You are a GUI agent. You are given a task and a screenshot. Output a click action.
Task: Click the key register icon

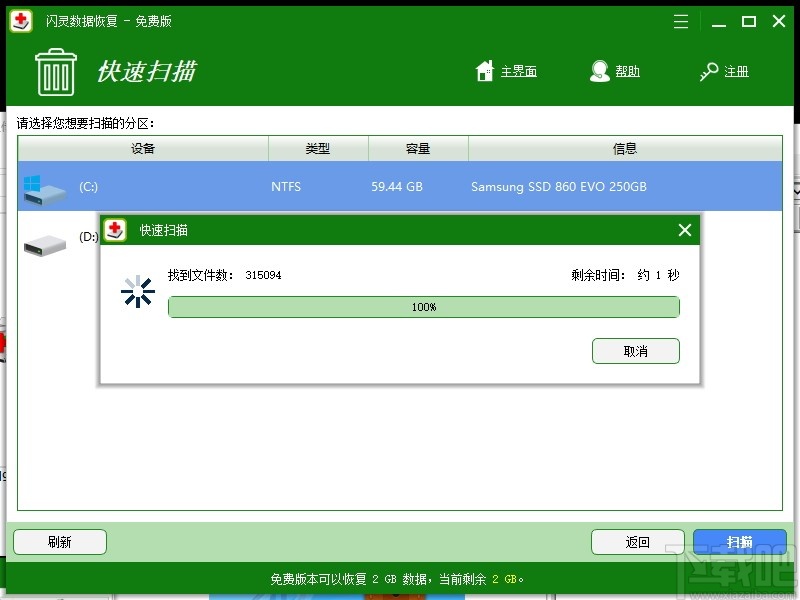click(709, 71)
